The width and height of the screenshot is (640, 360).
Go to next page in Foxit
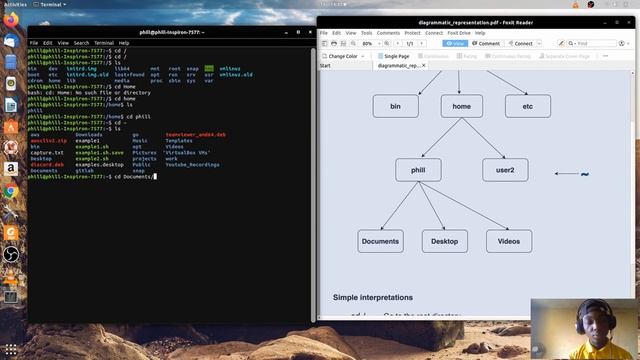click(x=422, y=43)
